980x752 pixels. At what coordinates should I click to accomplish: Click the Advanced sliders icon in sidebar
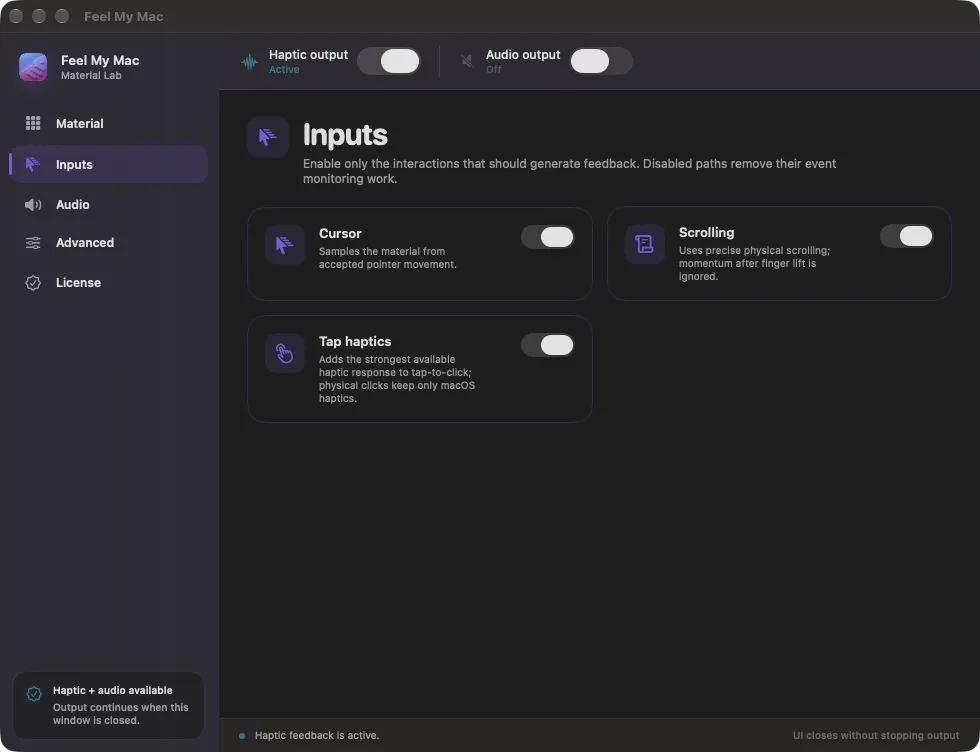point(33,243)
